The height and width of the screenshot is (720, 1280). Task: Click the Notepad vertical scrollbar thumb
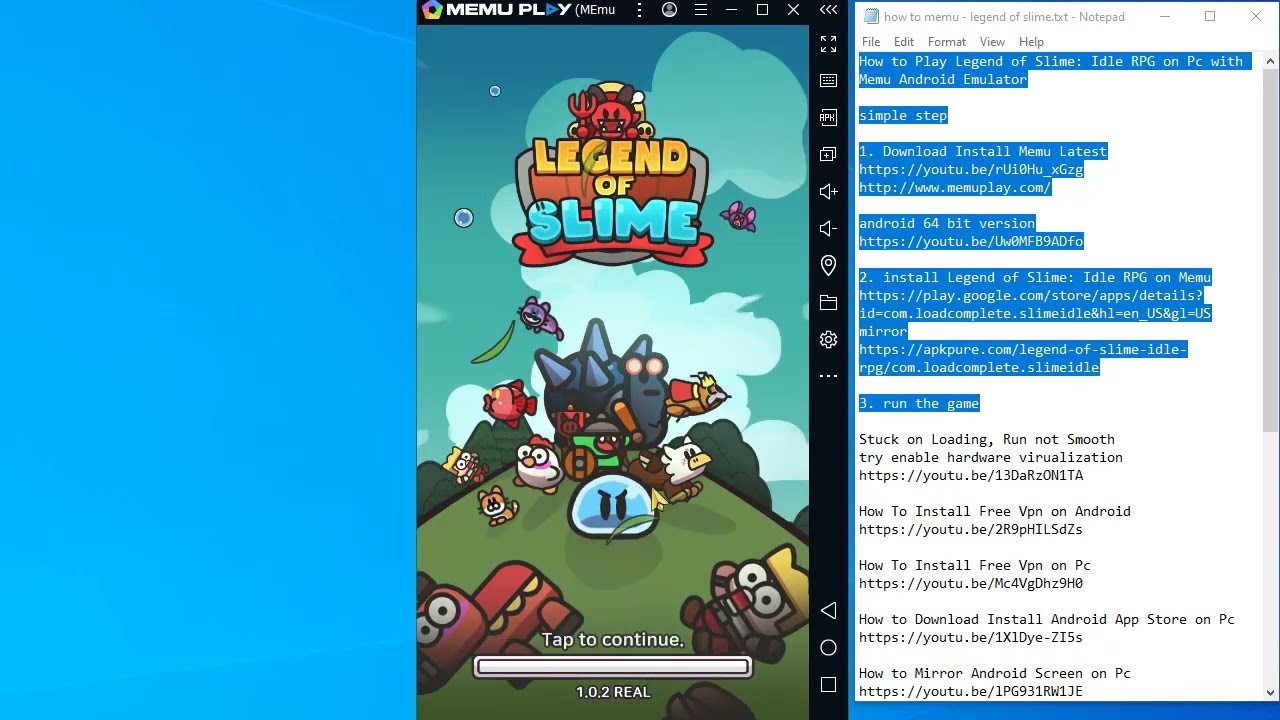click(x=1271, y=250)
